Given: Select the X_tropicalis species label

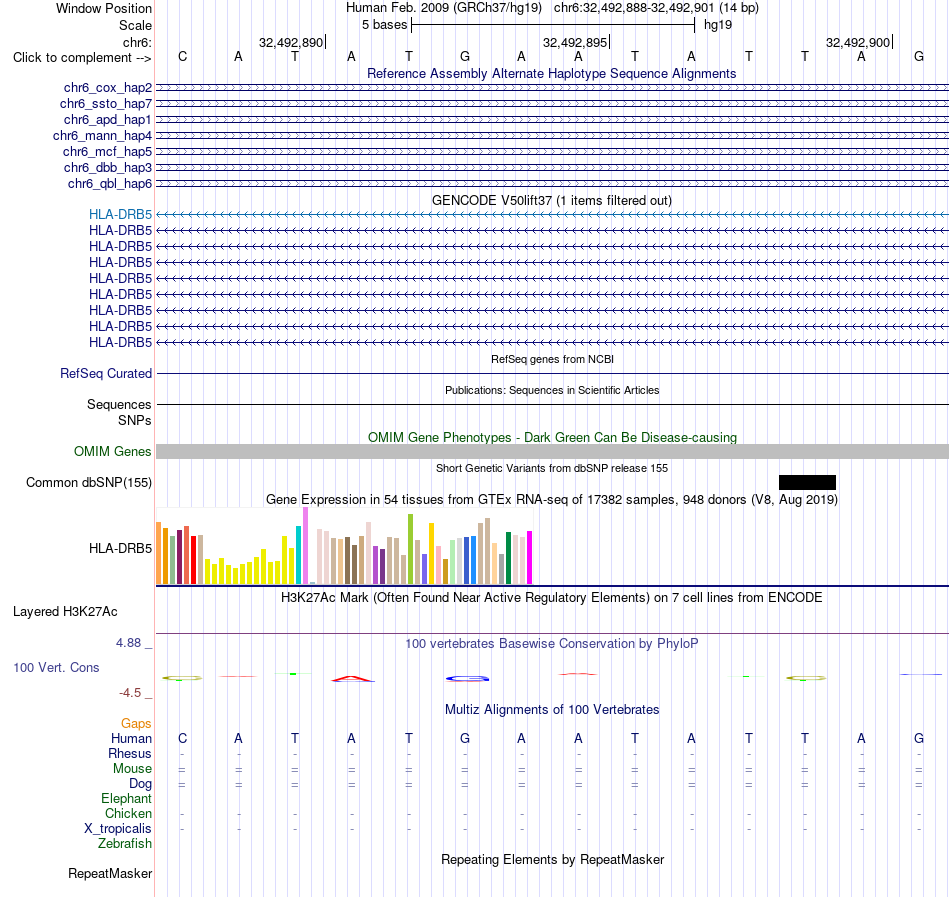Looking at the screenshot, I should [x=118, y=829].
